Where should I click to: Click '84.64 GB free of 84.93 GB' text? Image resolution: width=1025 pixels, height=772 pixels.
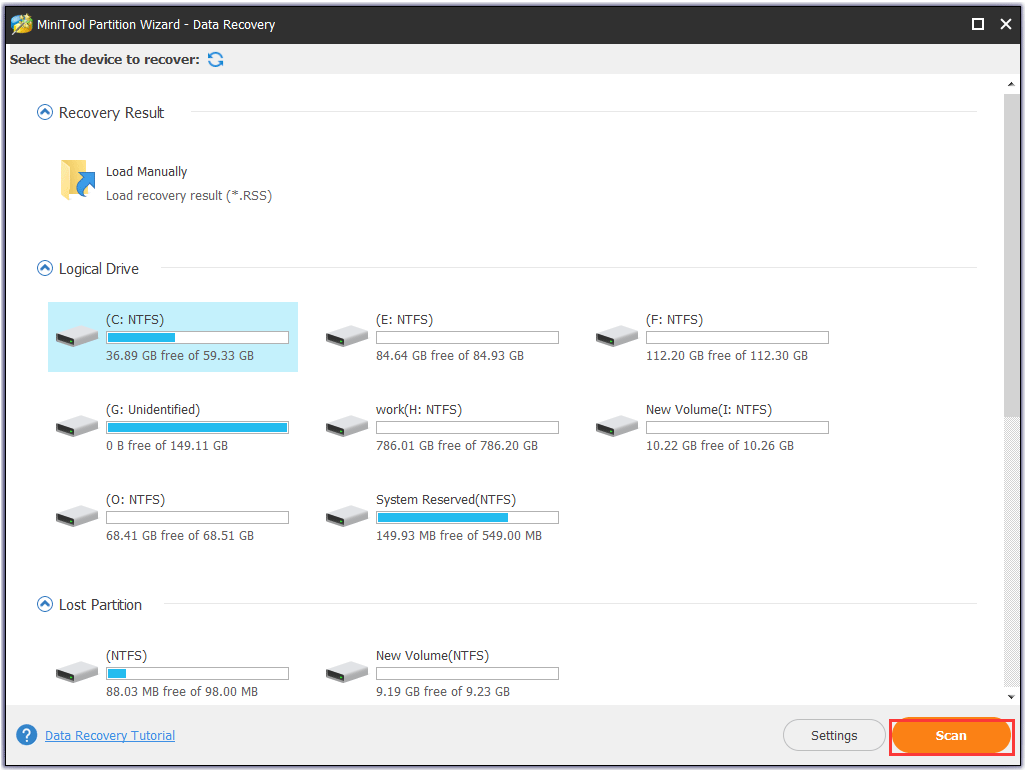click(450, 356)
